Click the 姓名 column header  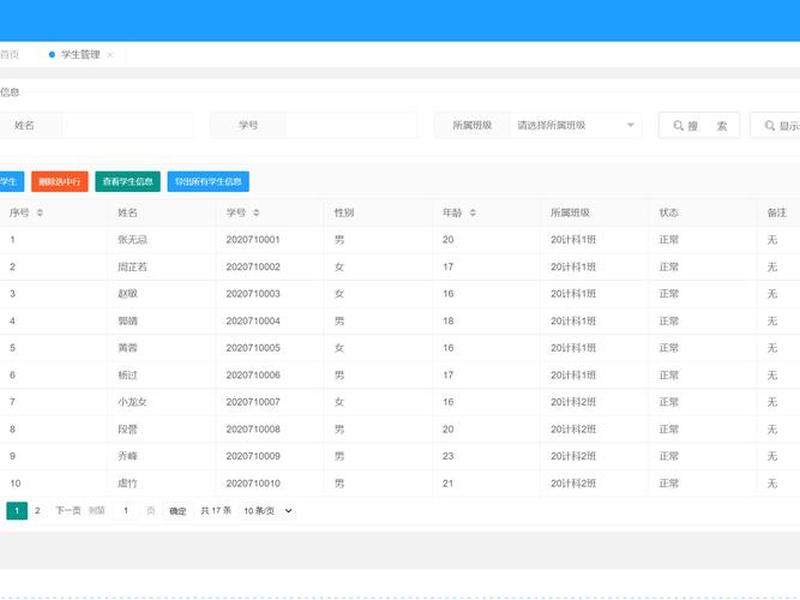point(128,213)
